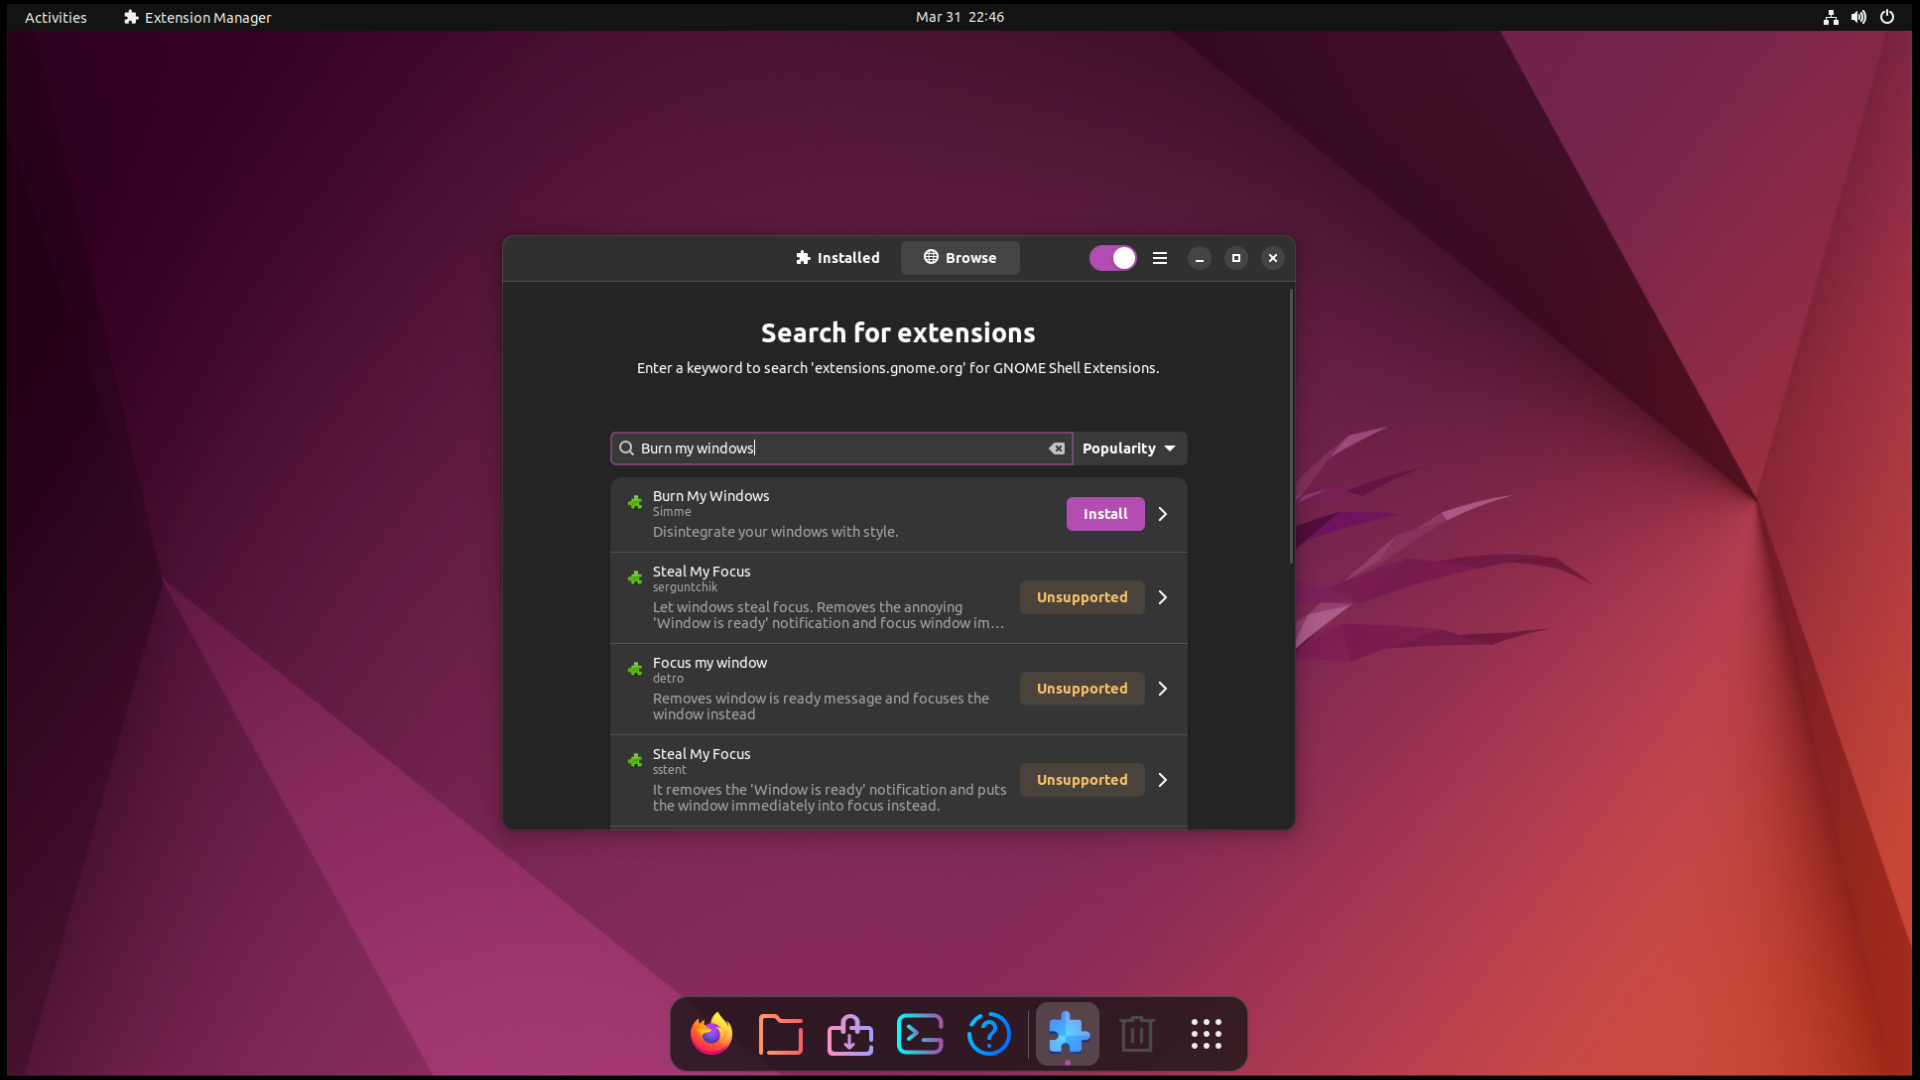Install the Burn My Windows extension
The width and height of the screenshot is (1920, 1080).
(1105, 514)
